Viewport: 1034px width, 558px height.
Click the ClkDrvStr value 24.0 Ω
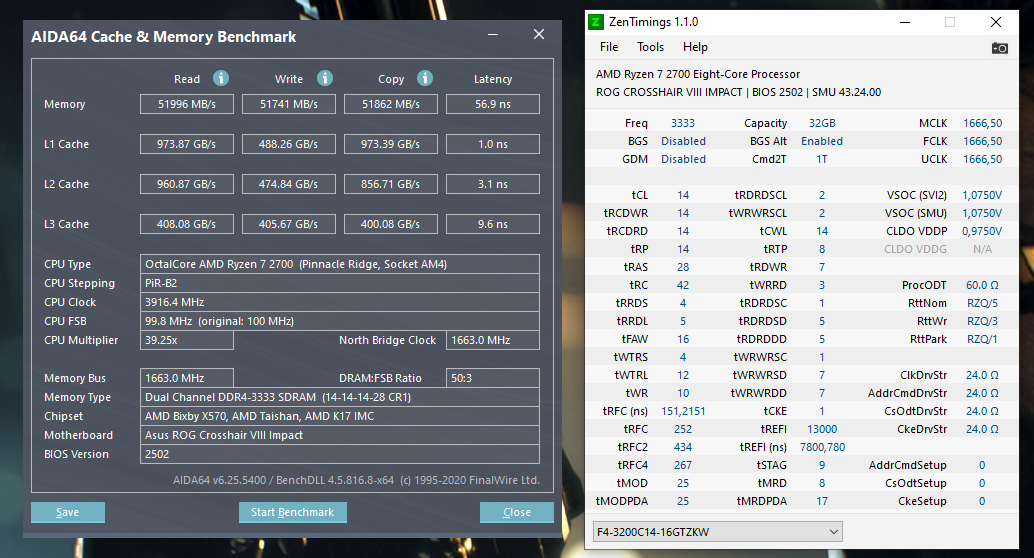tap(982, 375)
